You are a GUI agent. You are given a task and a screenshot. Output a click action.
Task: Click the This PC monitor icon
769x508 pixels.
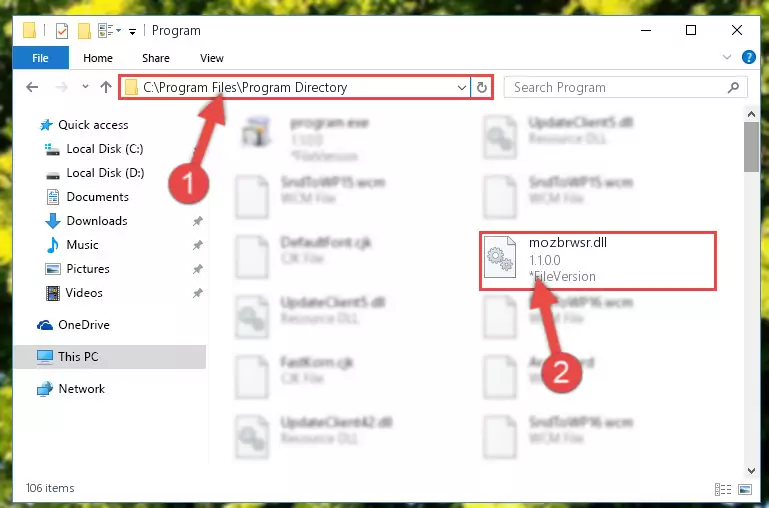(x=45, y=357)
